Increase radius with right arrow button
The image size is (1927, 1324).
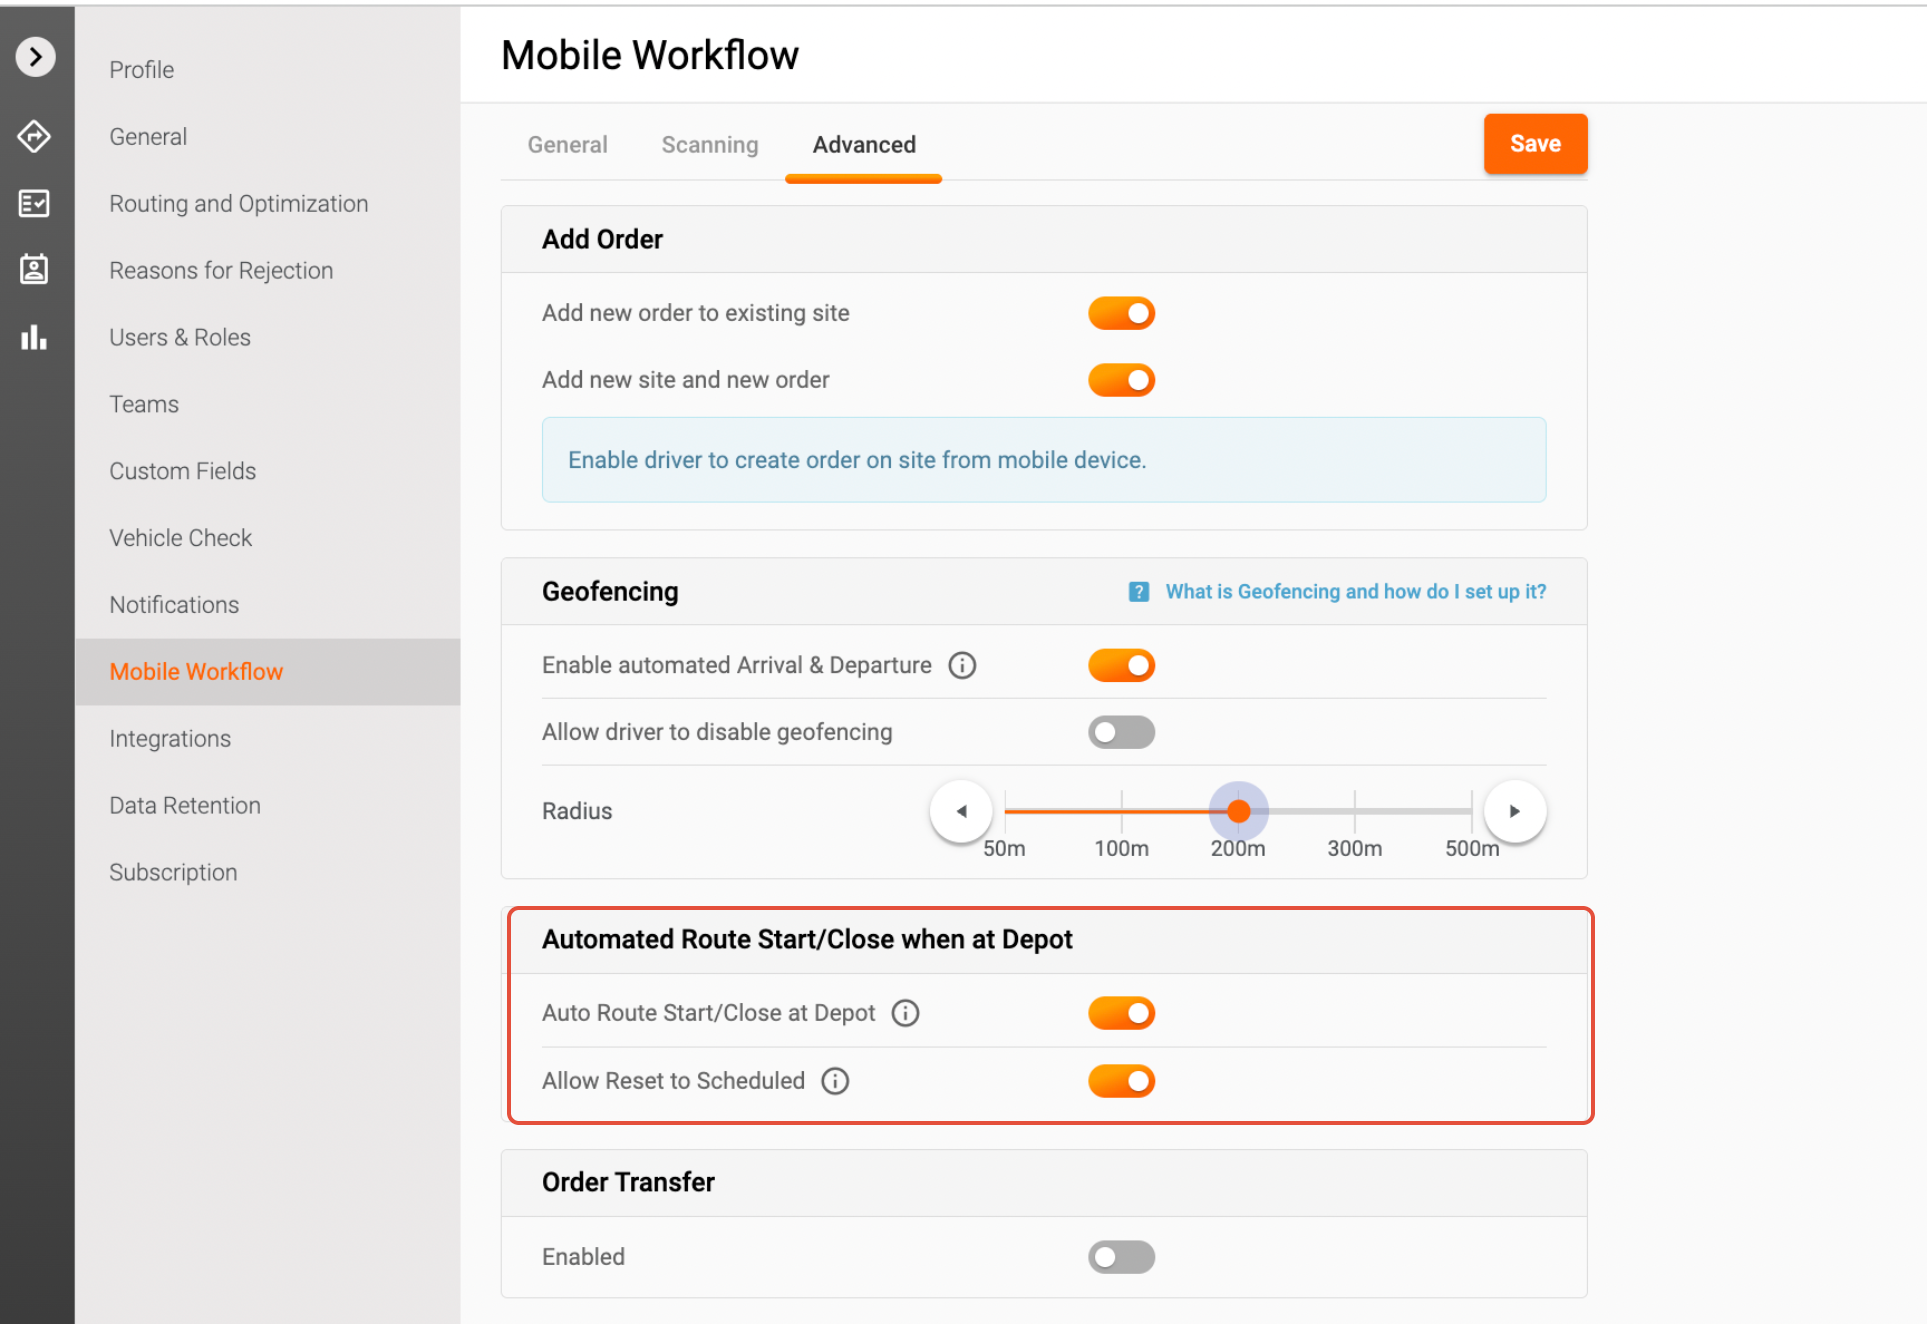tap(1514, 811)
